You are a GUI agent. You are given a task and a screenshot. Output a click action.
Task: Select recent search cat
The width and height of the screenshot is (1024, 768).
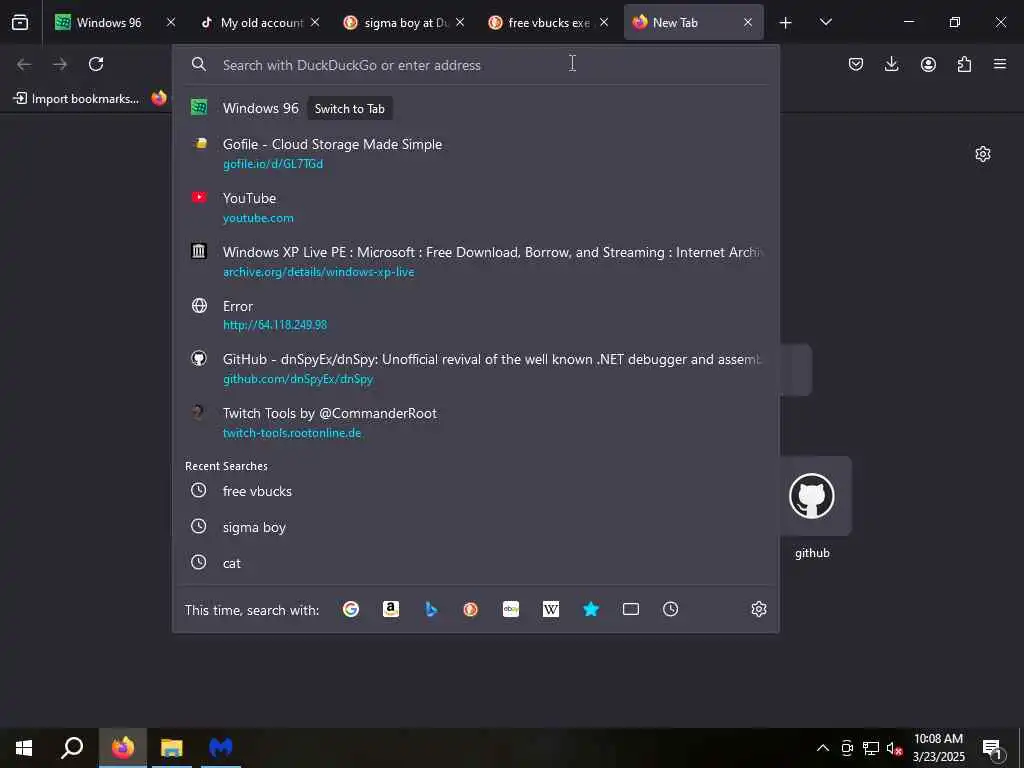(x=475, y=563)
